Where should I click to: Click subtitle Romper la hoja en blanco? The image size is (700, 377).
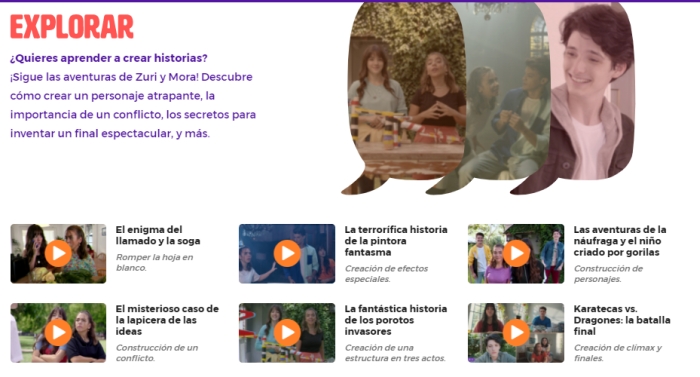tap(154, 262)
